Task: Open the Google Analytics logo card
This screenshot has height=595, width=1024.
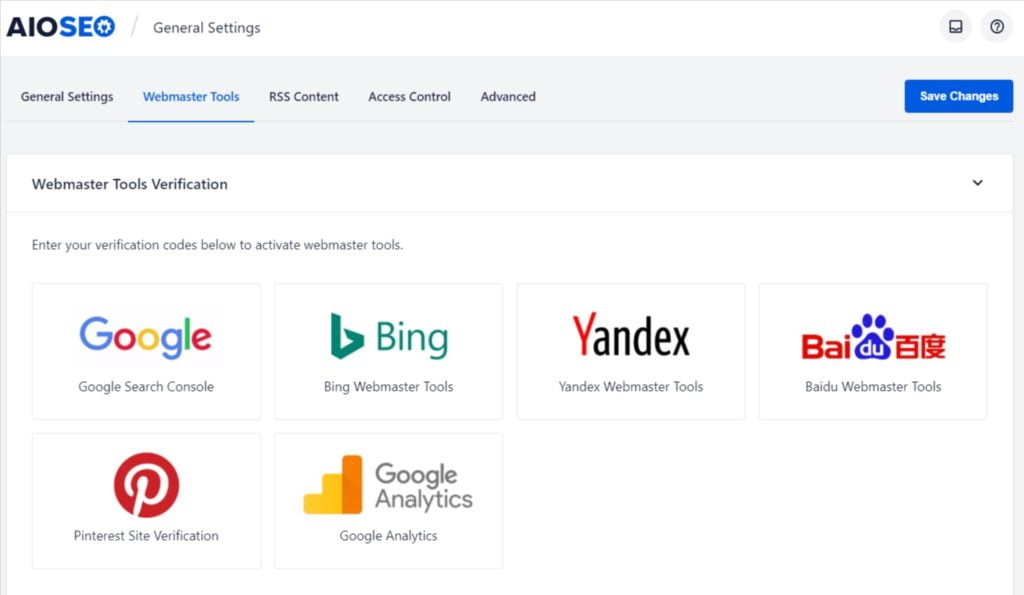Action: 388,485
